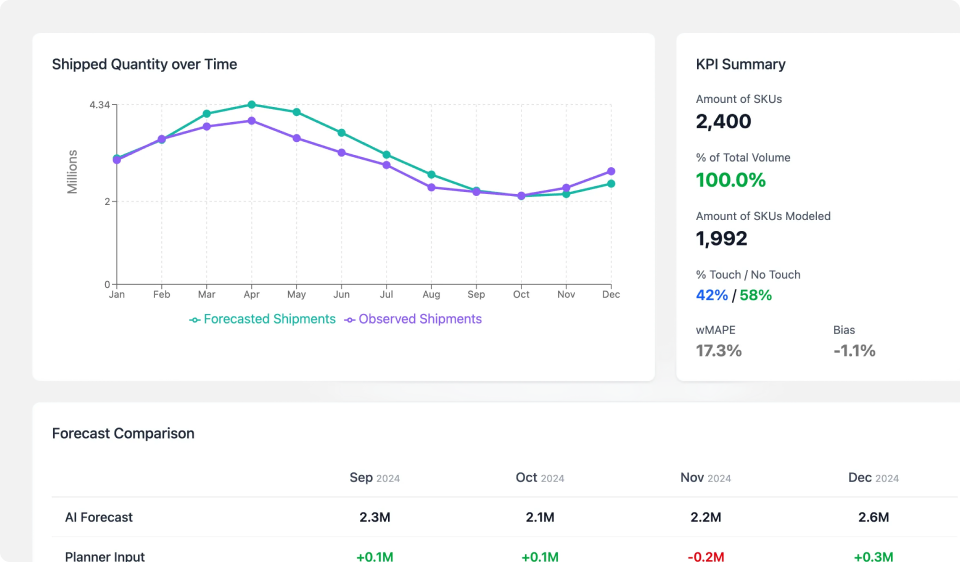Select the April observed shipments data point

[x=251, y=121]
